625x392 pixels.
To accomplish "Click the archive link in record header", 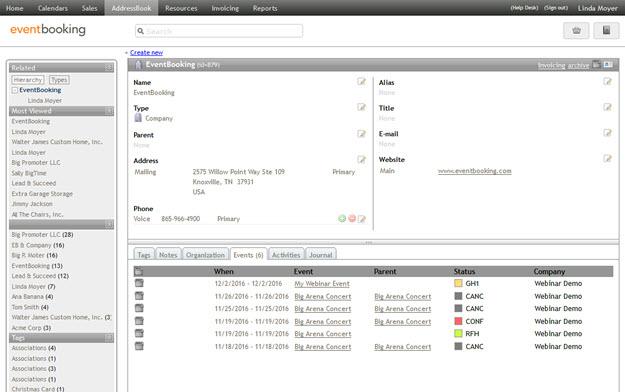I will click(x=578, y=65).
